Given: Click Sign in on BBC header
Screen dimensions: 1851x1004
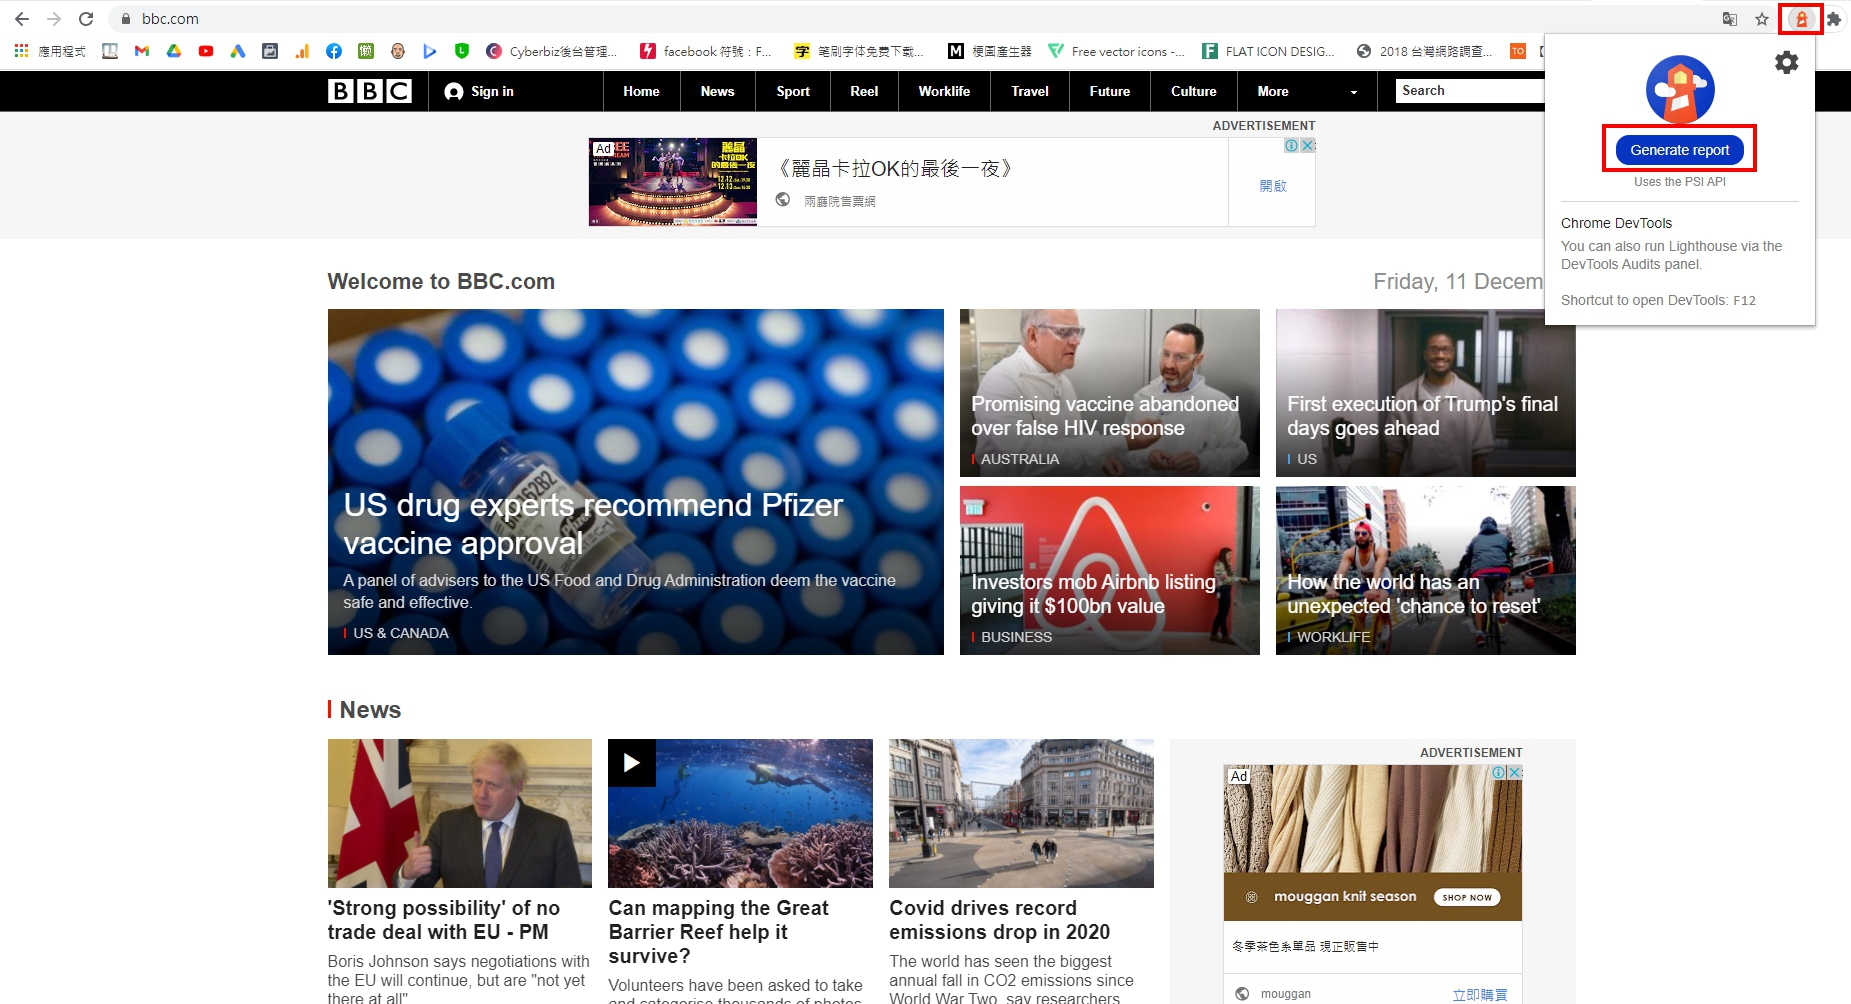Looking at the screenshot, I should click(x=480, y=91).
